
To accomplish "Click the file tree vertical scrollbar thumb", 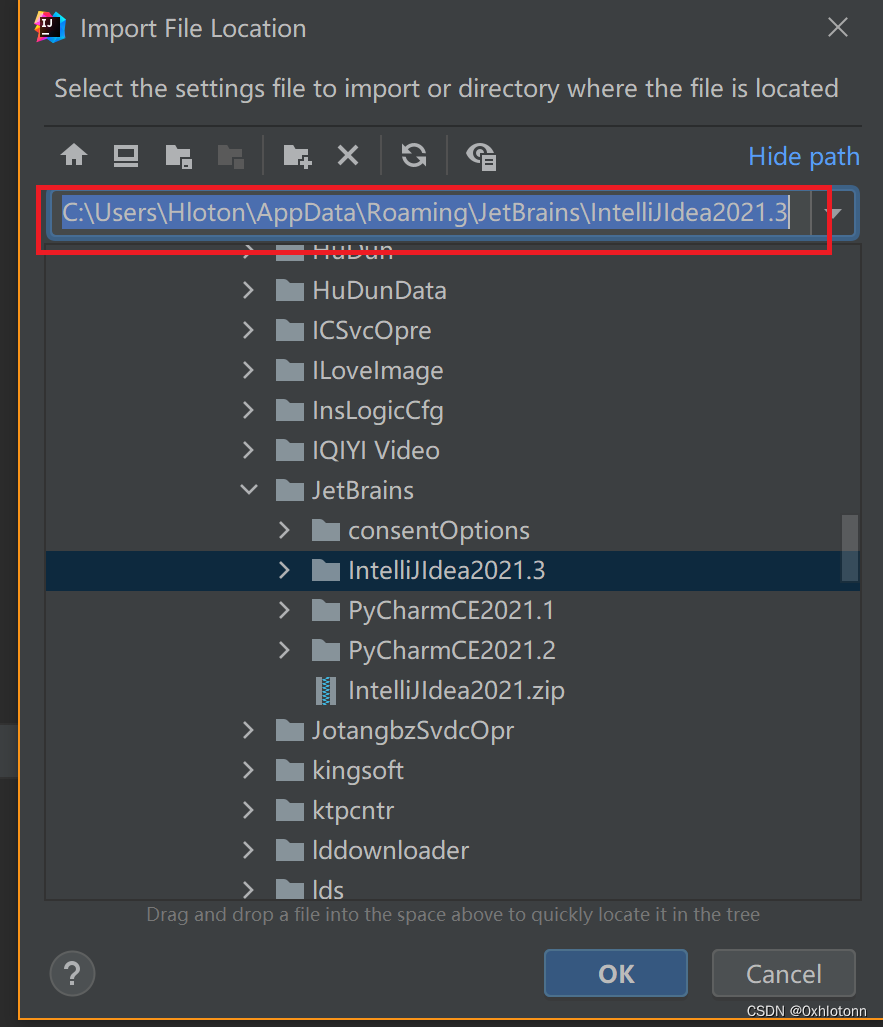I will click(850, 548).
